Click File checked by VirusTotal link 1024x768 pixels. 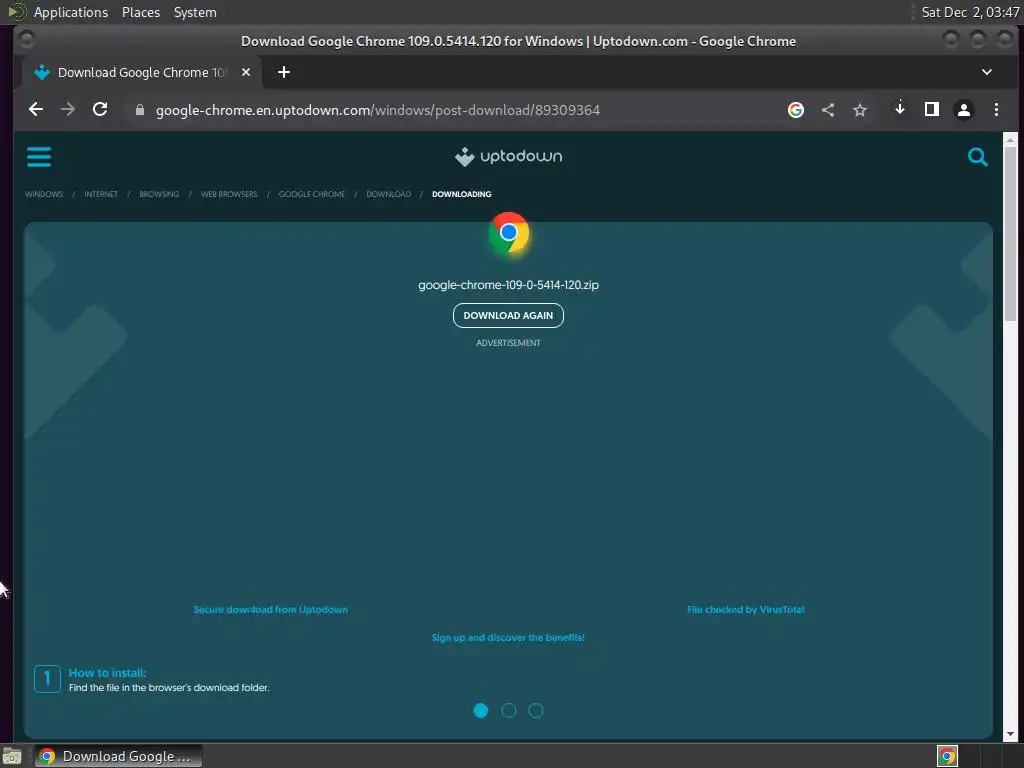(745, 609)
